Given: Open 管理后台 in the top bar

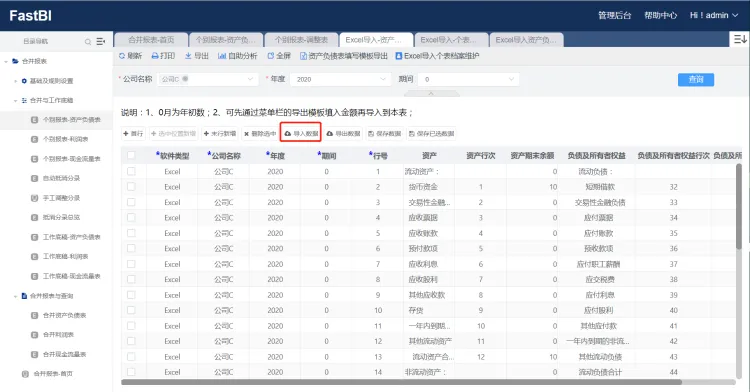Looking at the screenshot, I should coord(615,15).
